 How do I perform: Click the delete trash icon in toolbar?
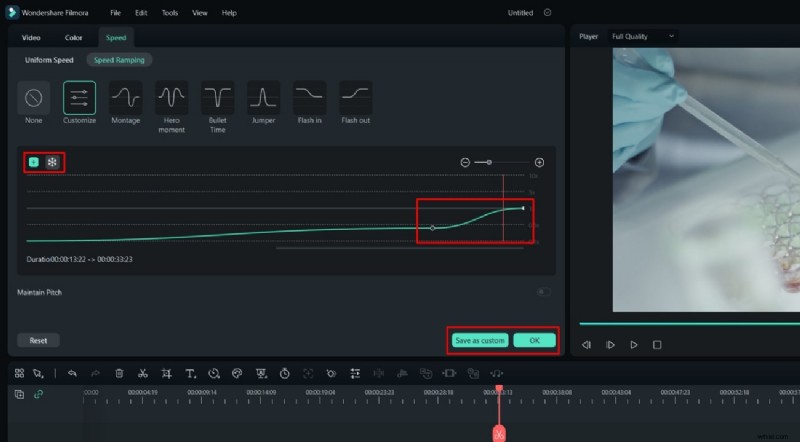tap(119, 373)
